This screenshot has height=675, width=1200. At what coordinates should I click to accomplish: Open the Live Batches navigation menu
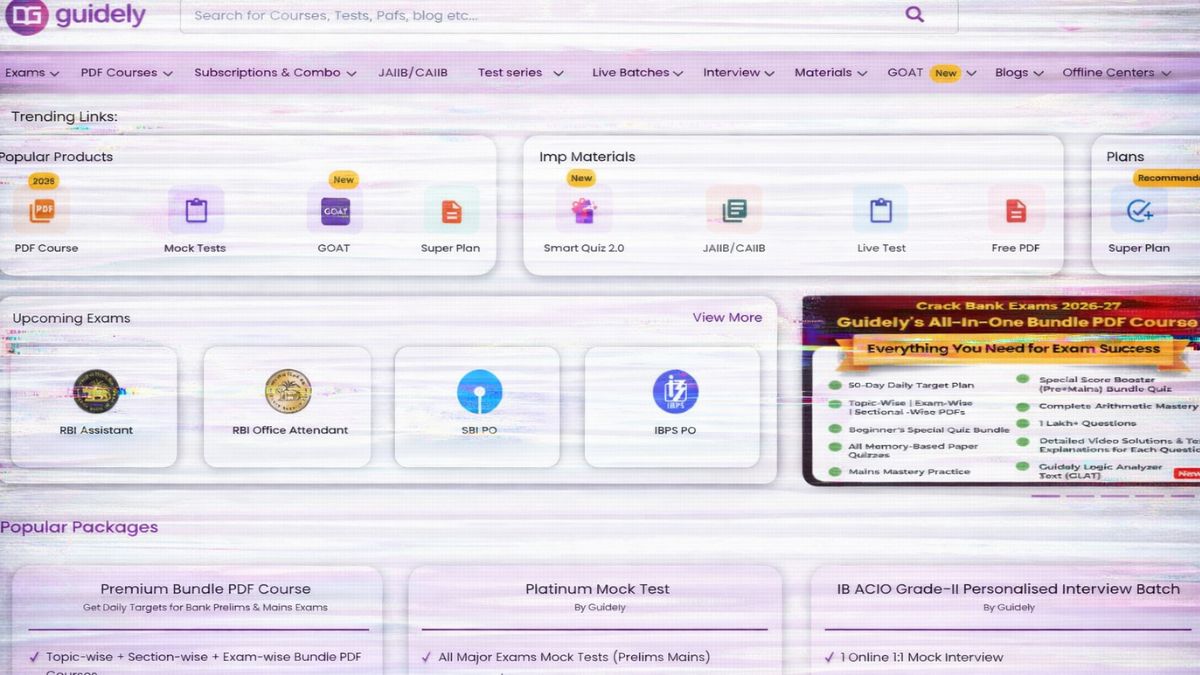(x=630, y=72)
